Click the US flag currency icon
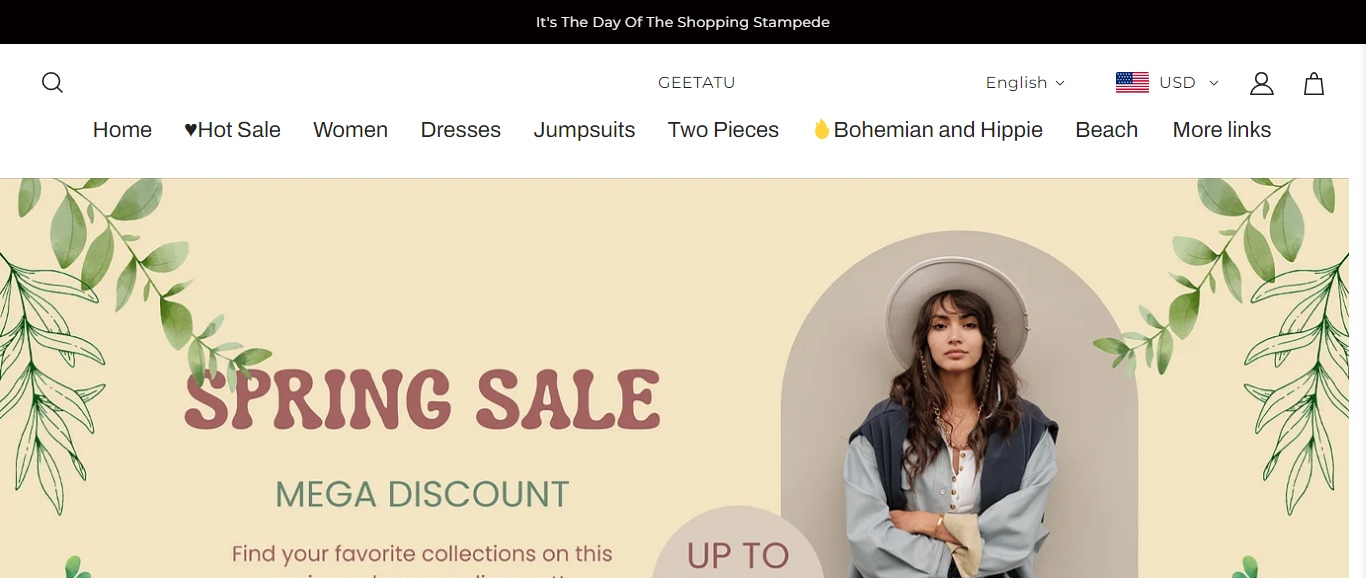This screenshot has height=578, width=1366. click(x=1132, y=83)
